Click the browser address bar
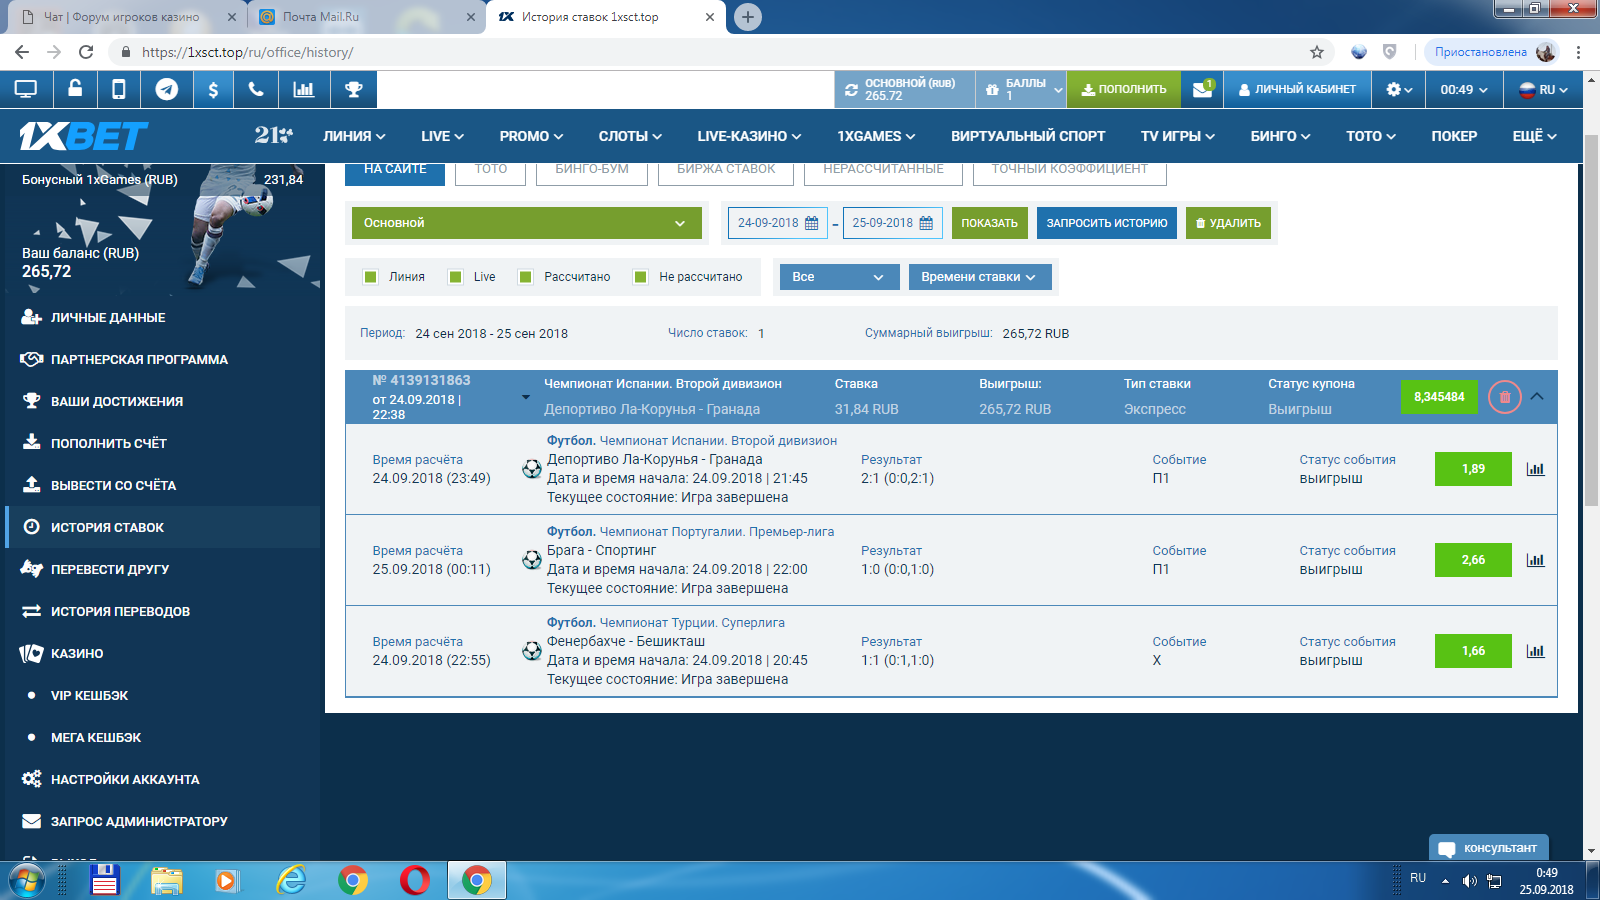The image size is (1600, 900). (720, 52)
